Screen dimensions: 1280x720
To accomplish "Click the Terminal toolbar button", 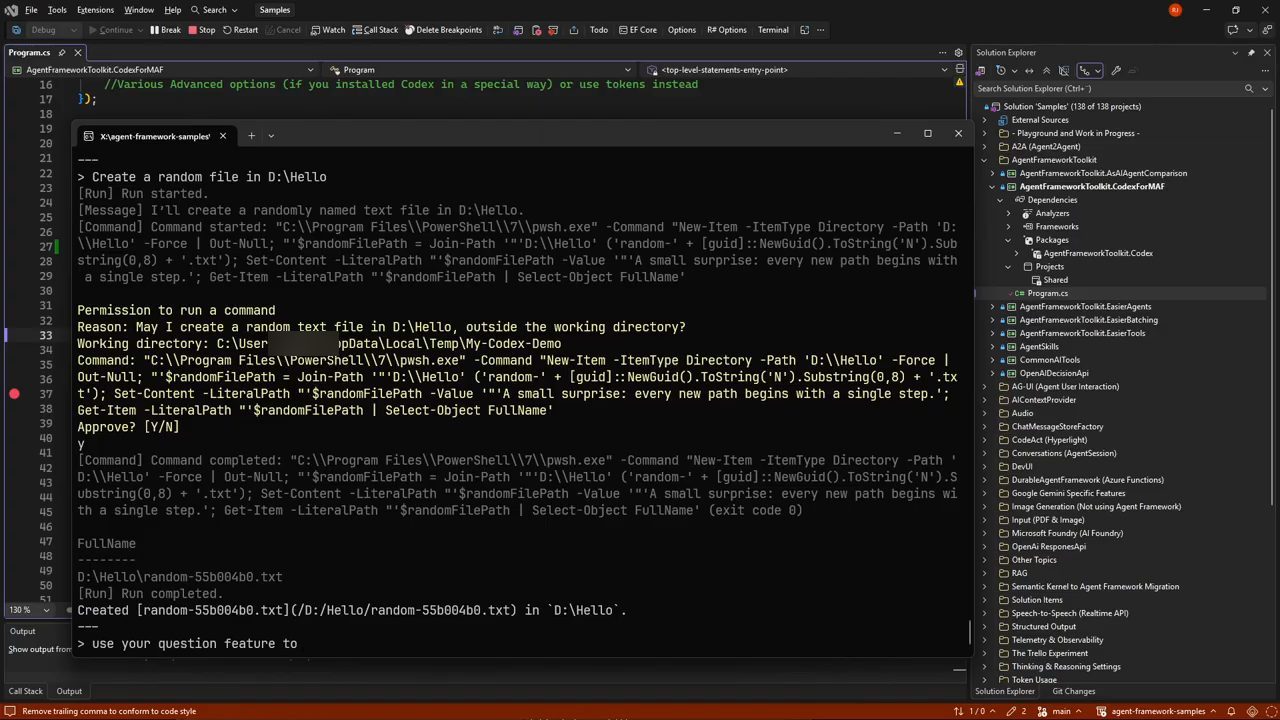I will click(x=773, y=30).
